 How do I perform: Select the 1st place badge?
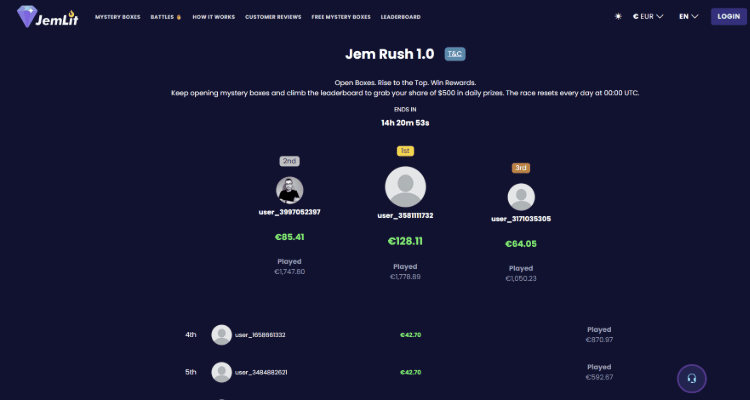click(406, 151)
